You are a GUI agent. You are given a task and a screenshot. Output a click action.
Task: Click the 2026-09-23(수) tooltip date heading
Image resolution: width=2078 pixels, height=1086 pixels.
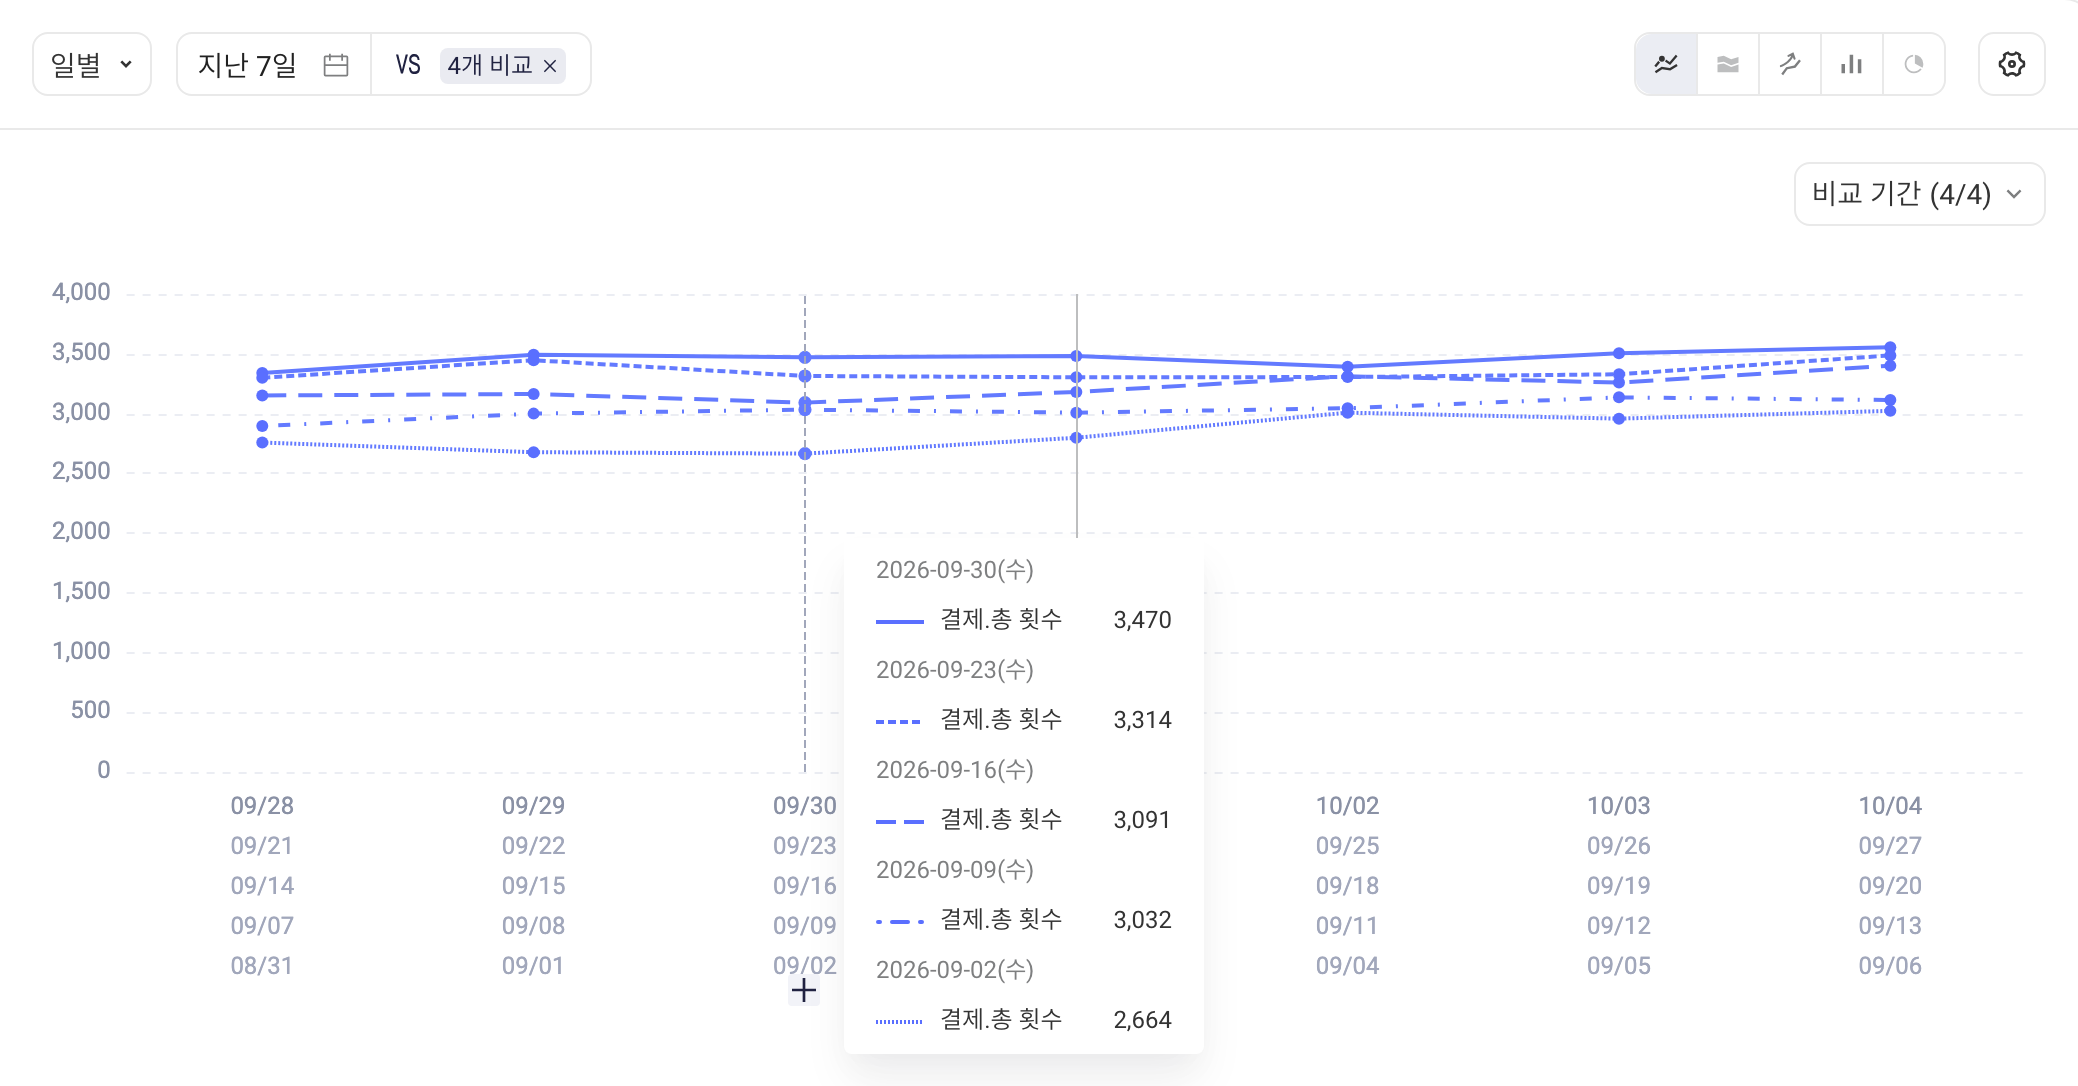click(x=955, y=670)
